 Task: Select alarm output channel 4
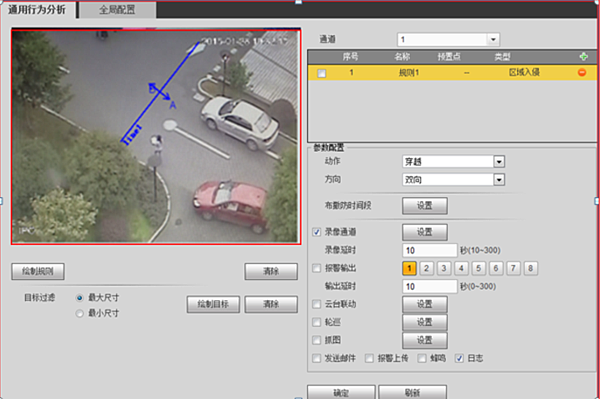pos(461,268)
